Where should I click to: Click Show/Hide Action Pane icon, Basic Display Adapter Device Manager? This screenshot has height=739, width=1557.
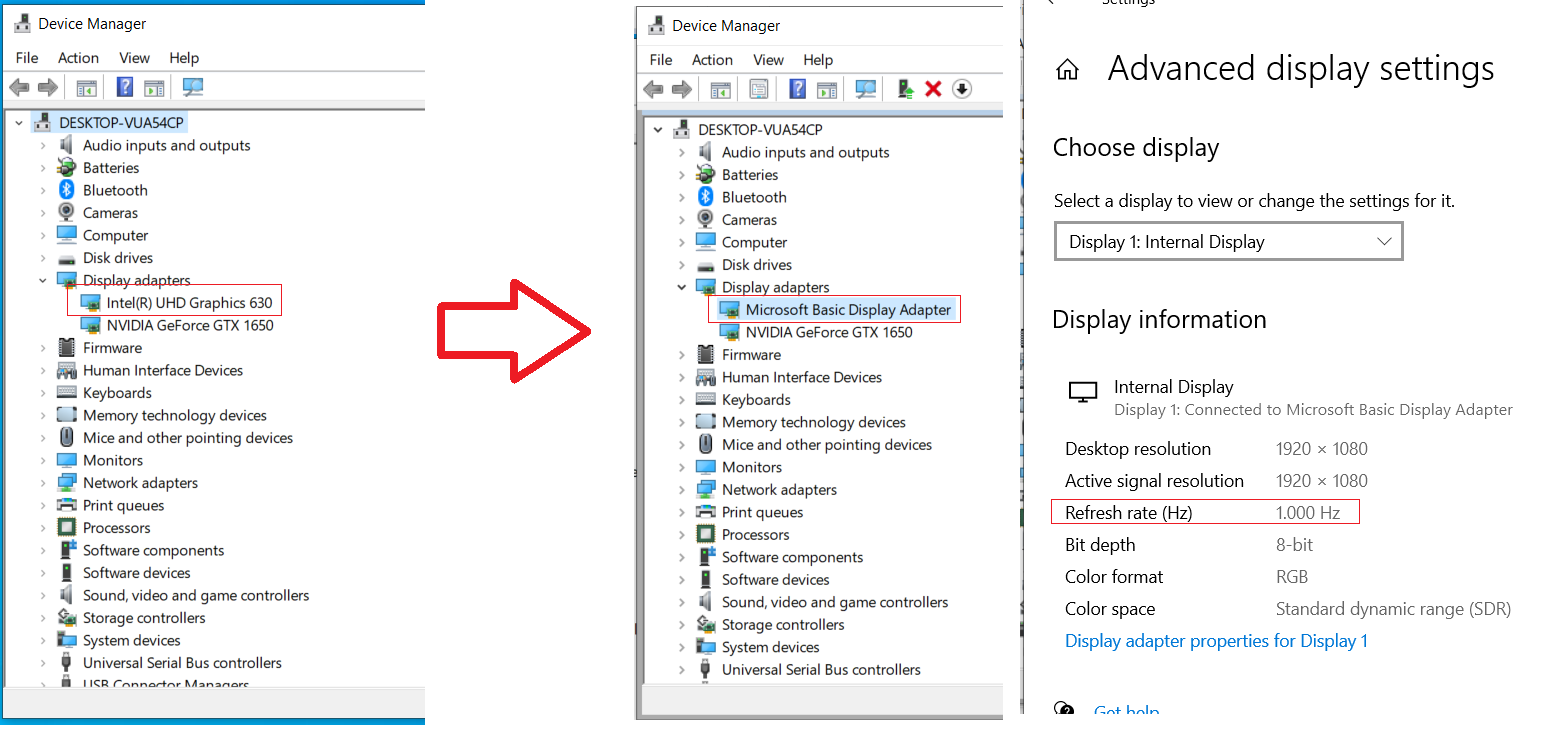(826, 89)
